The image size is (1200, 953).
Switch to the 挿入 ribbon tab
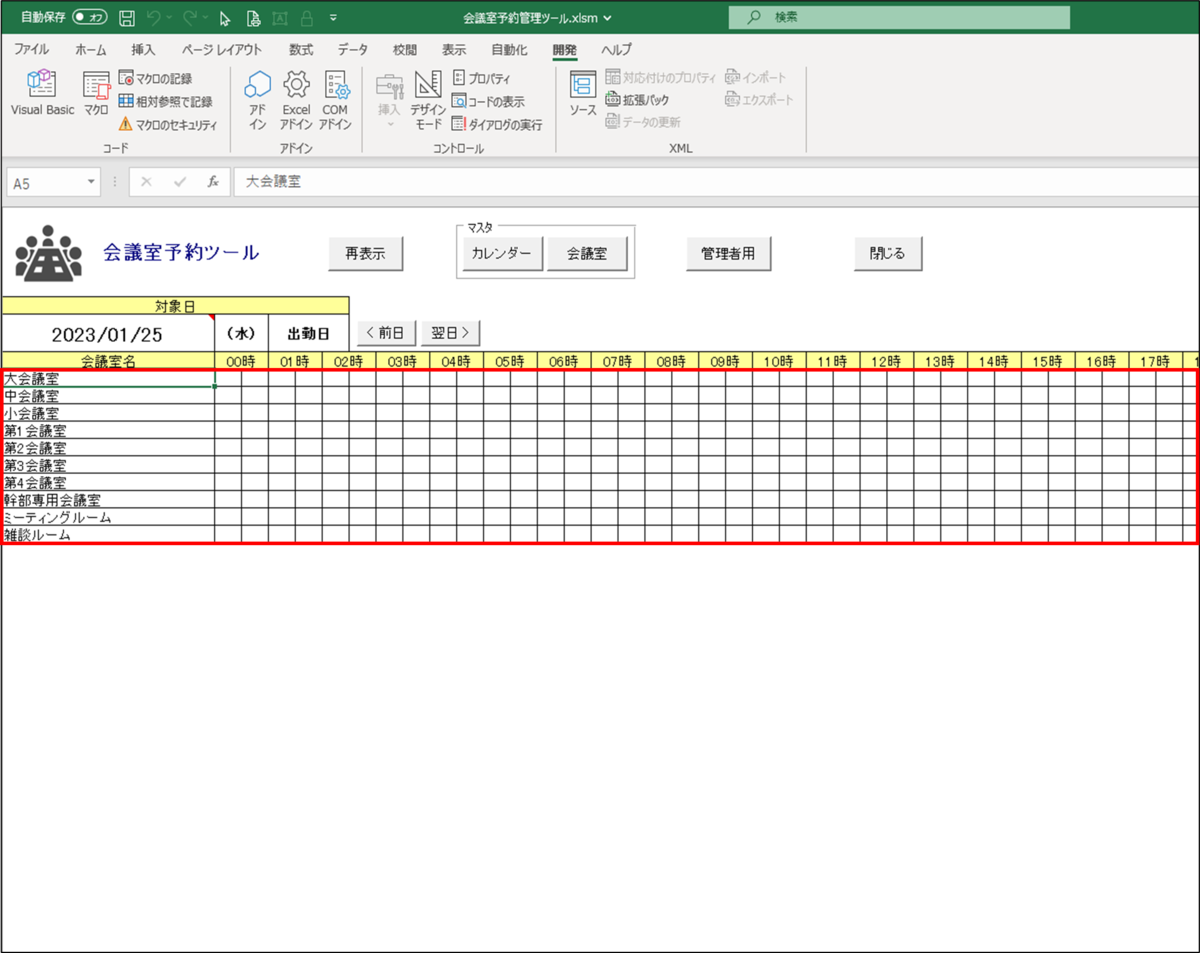pos(143,49)
